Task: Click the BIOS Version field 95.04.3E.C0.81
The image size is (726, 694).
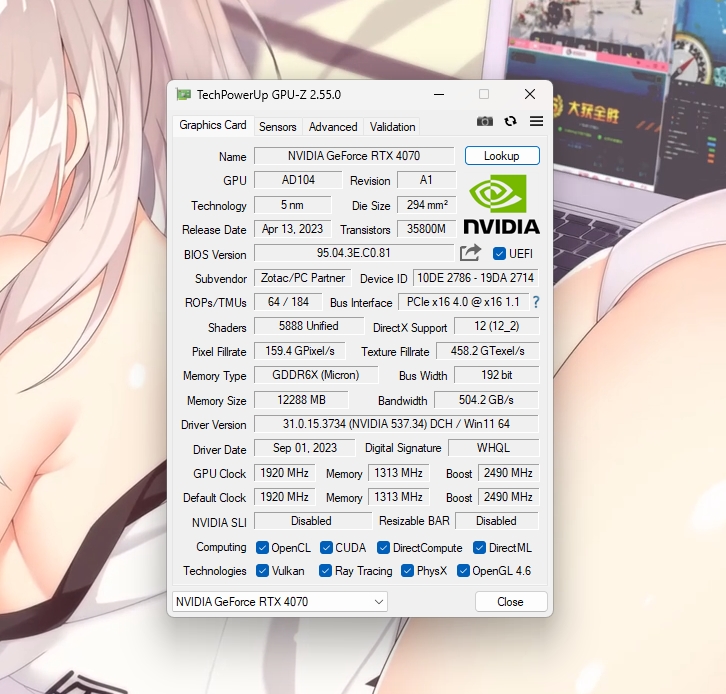Action: click(354, 253)
